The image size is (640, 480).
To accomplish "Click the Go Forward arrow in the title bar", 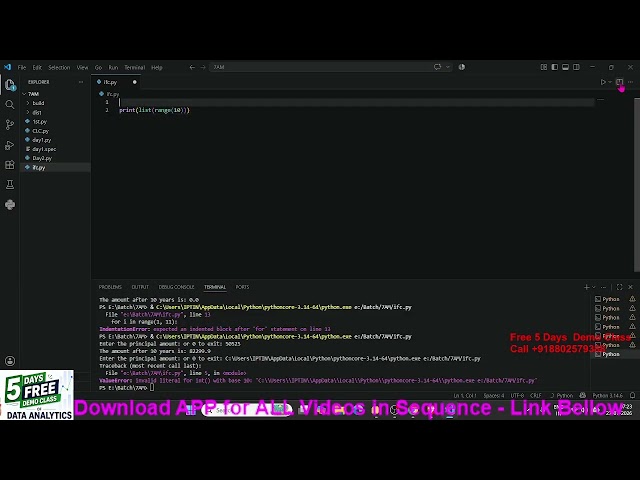I will point(203,67).
